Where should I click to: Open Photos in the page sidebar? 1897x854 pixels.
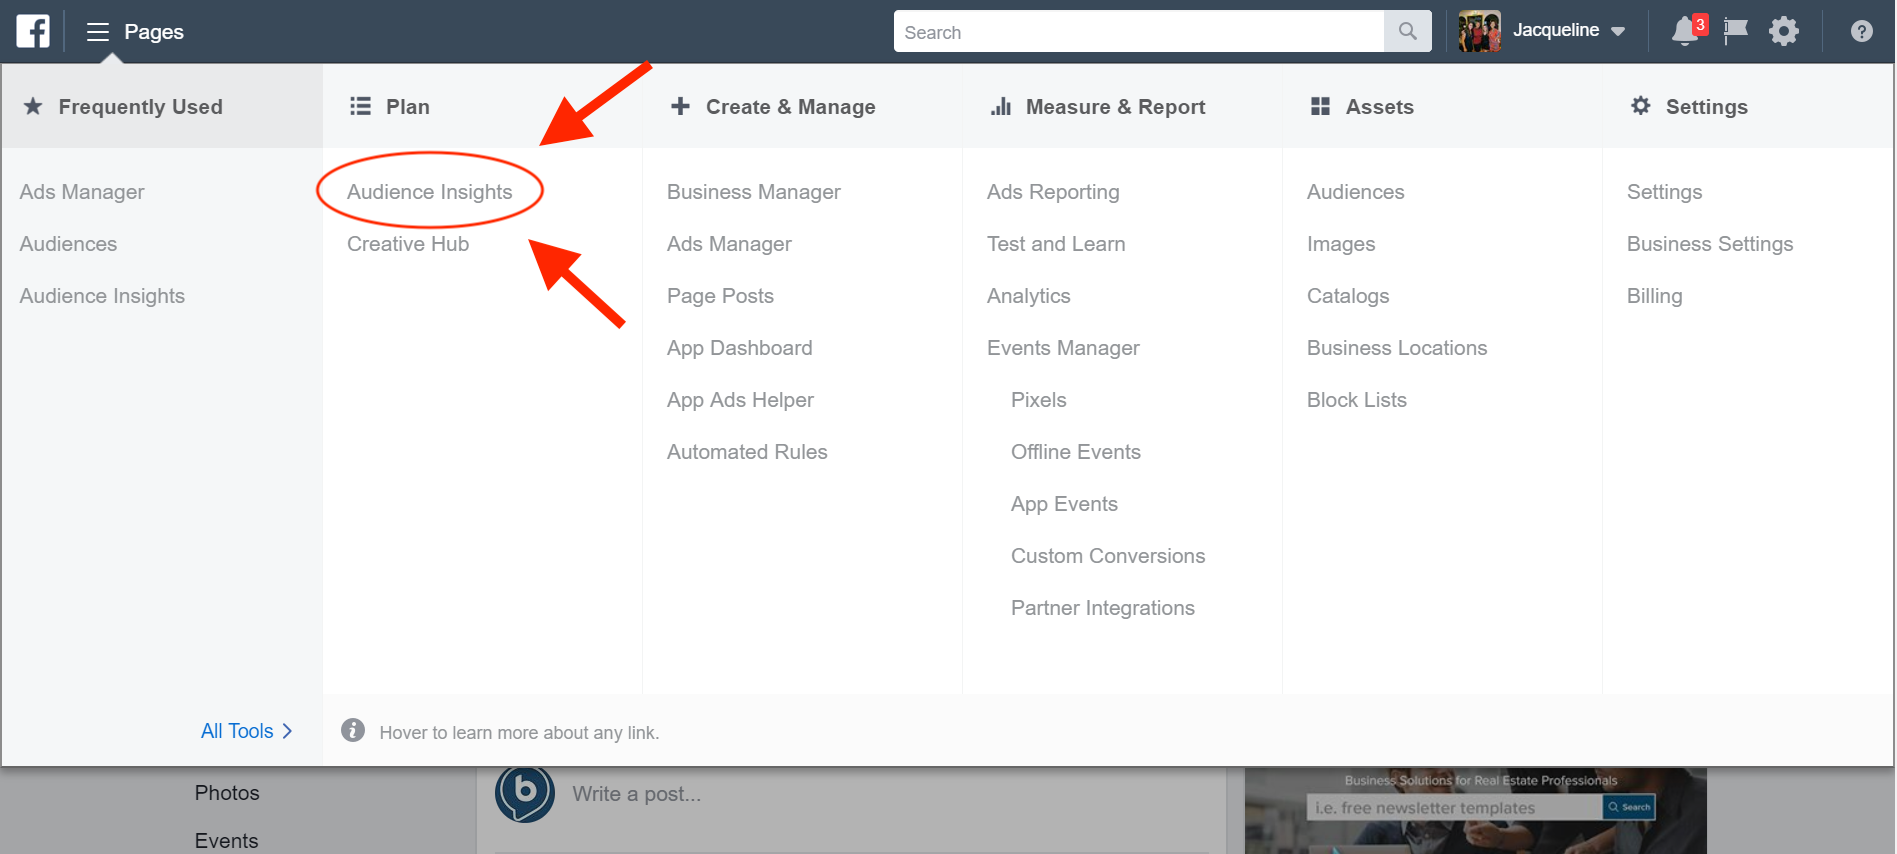227,793
